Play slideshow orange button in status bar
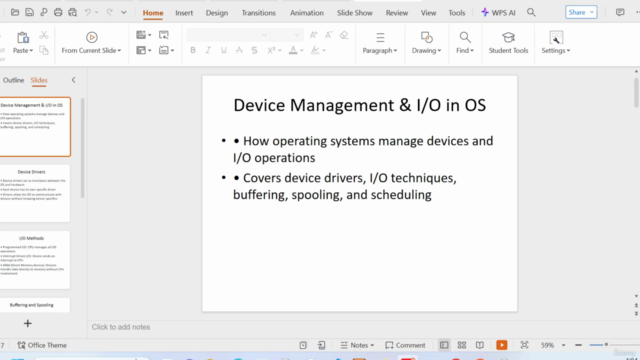 [x=502, y=345]
